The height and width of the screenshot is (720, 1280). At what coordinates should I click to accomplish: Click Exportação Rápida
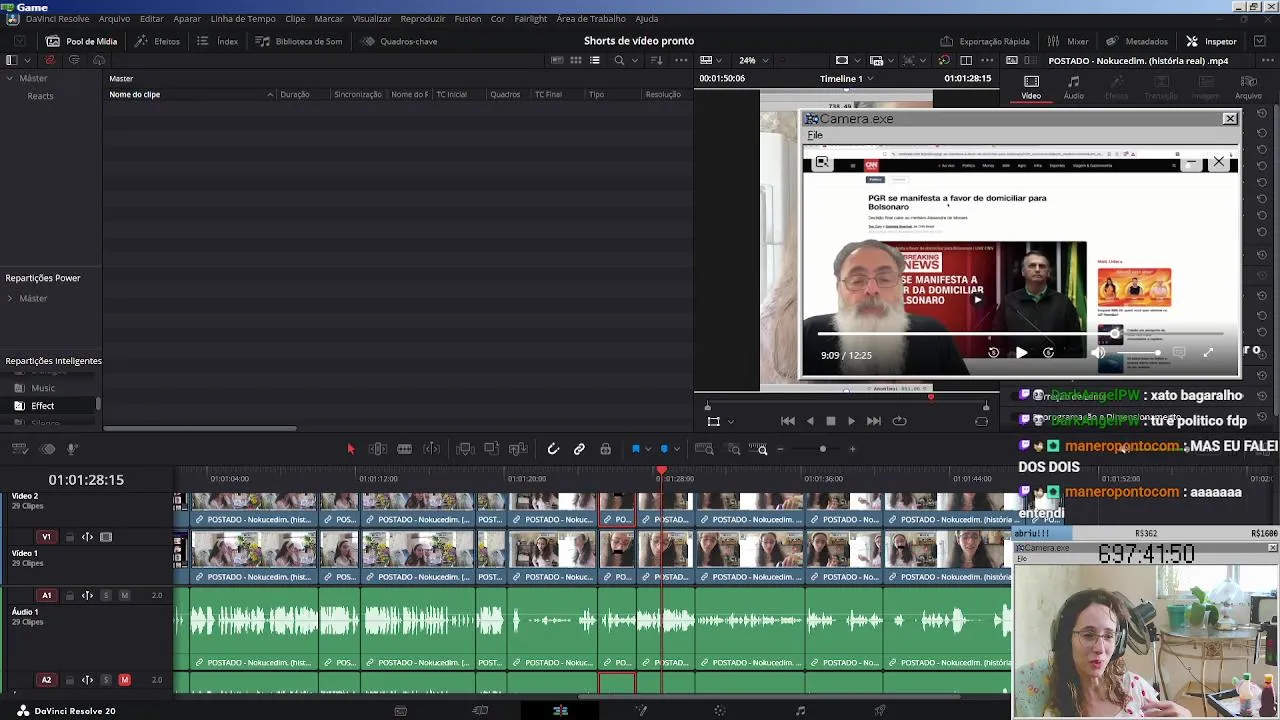[x=984, y=41]
